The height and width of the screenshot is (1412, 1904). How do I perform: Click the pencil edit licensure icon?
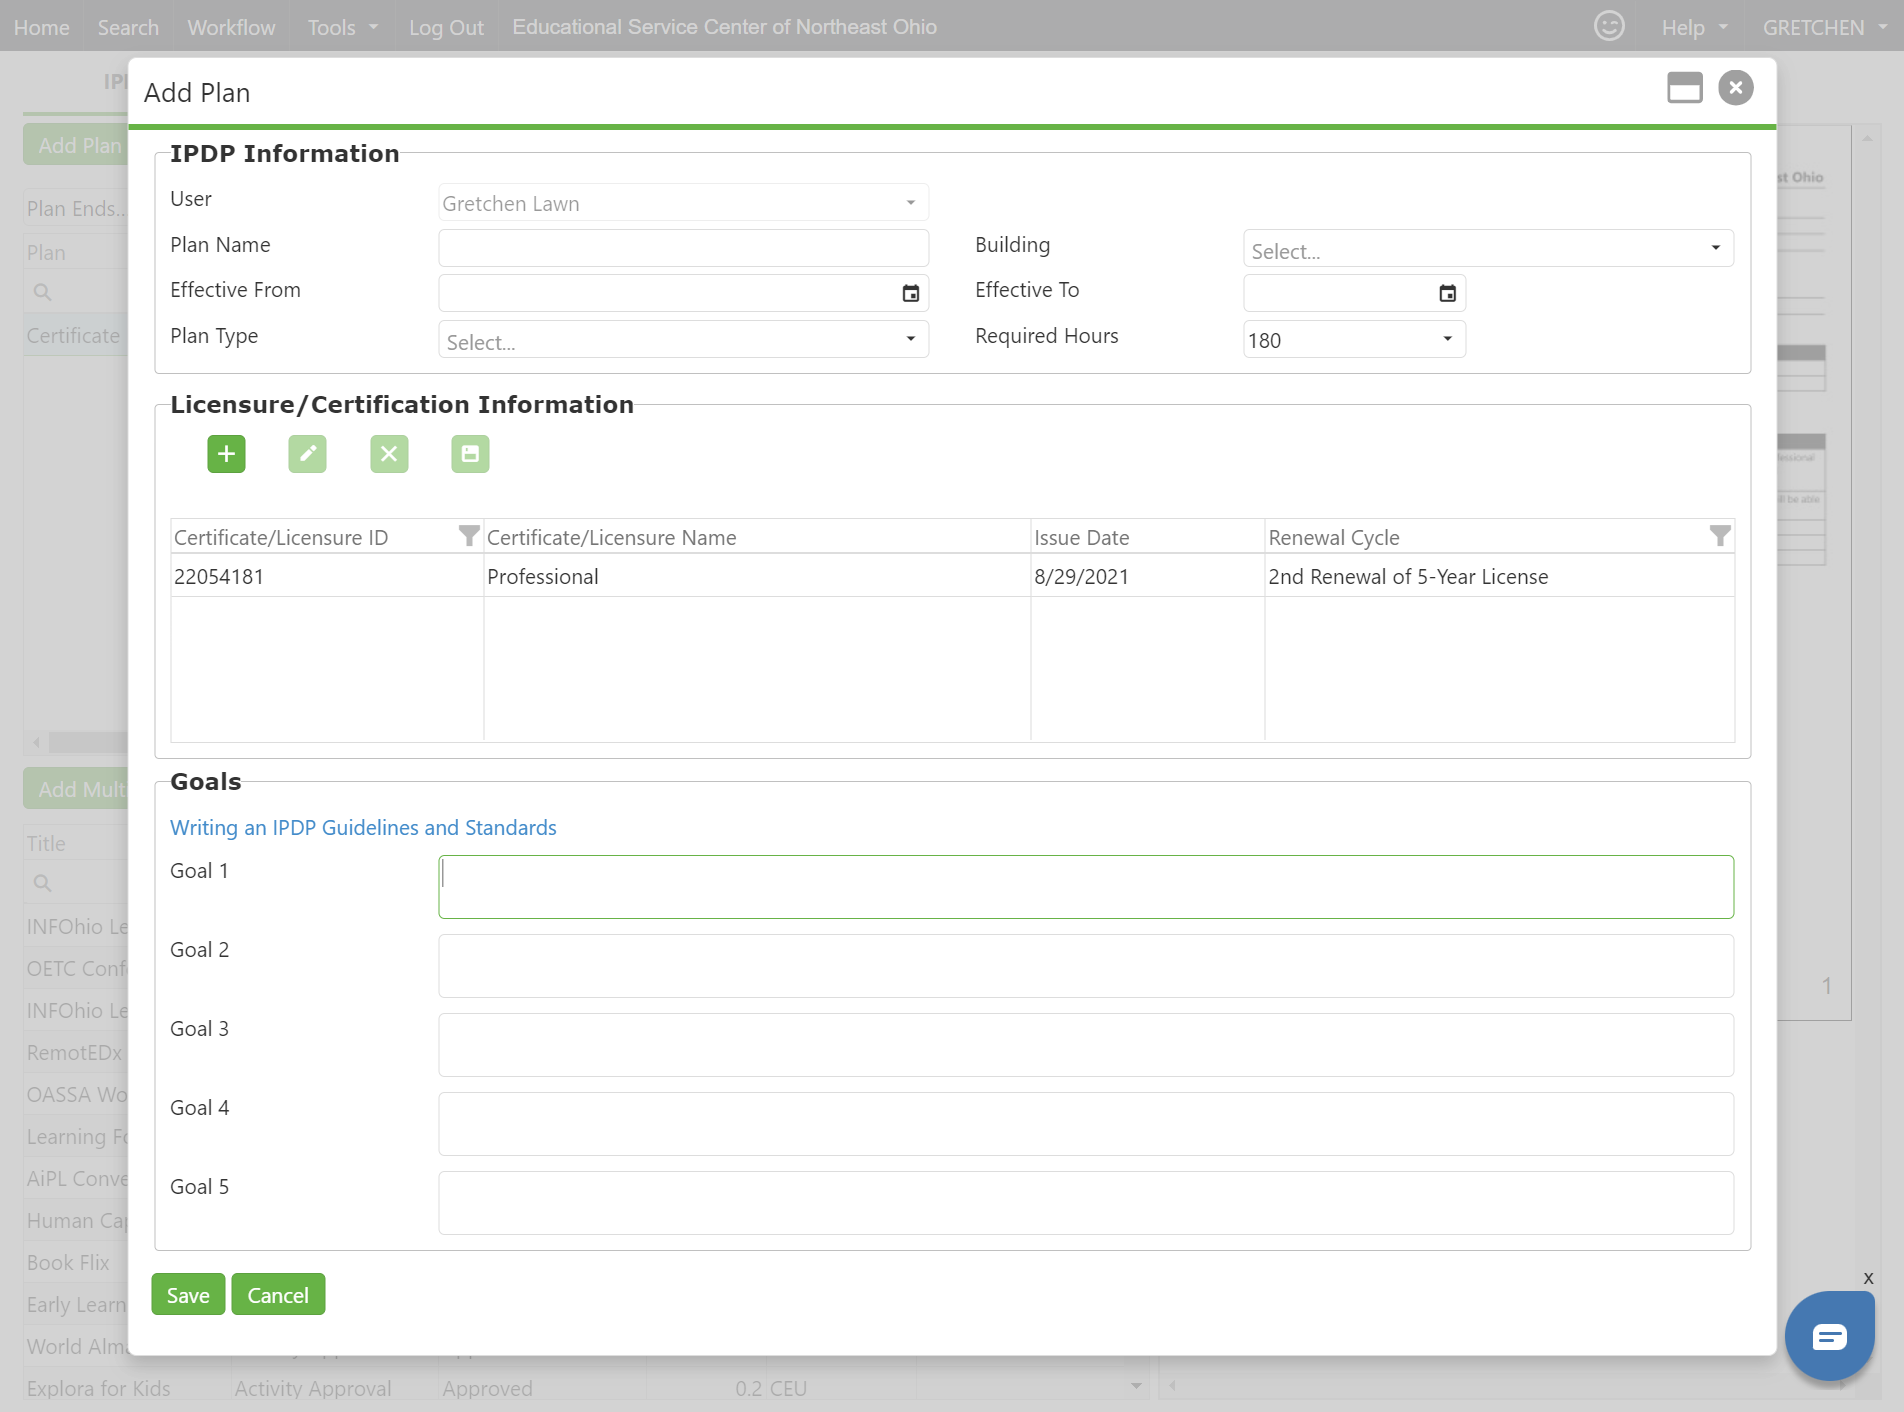point(307,454)
